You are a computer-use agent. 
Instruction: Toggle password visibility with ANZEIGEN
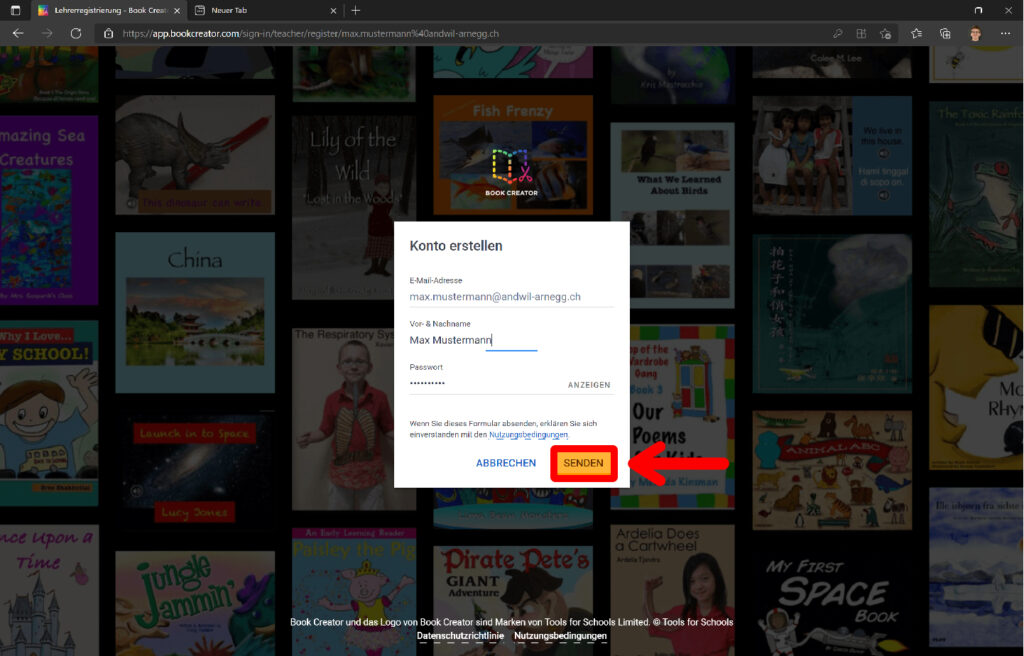[x=589, y=385]
